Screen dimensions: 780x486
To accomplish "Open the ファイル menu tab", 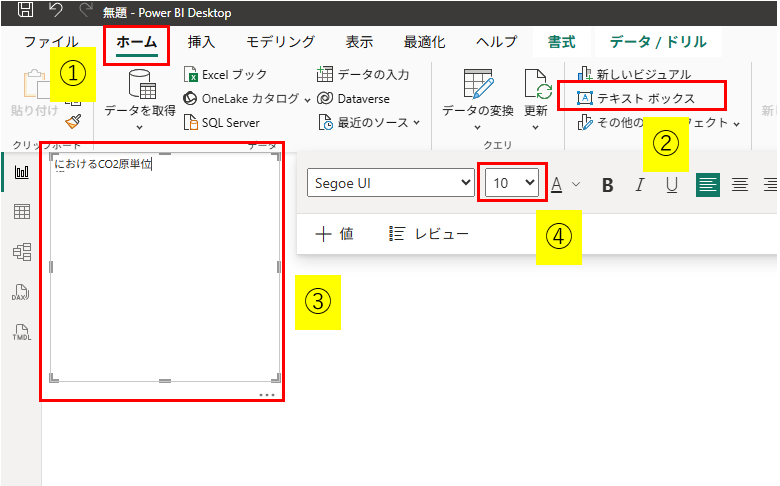I will pyautogui.click(x=51, y=42).
